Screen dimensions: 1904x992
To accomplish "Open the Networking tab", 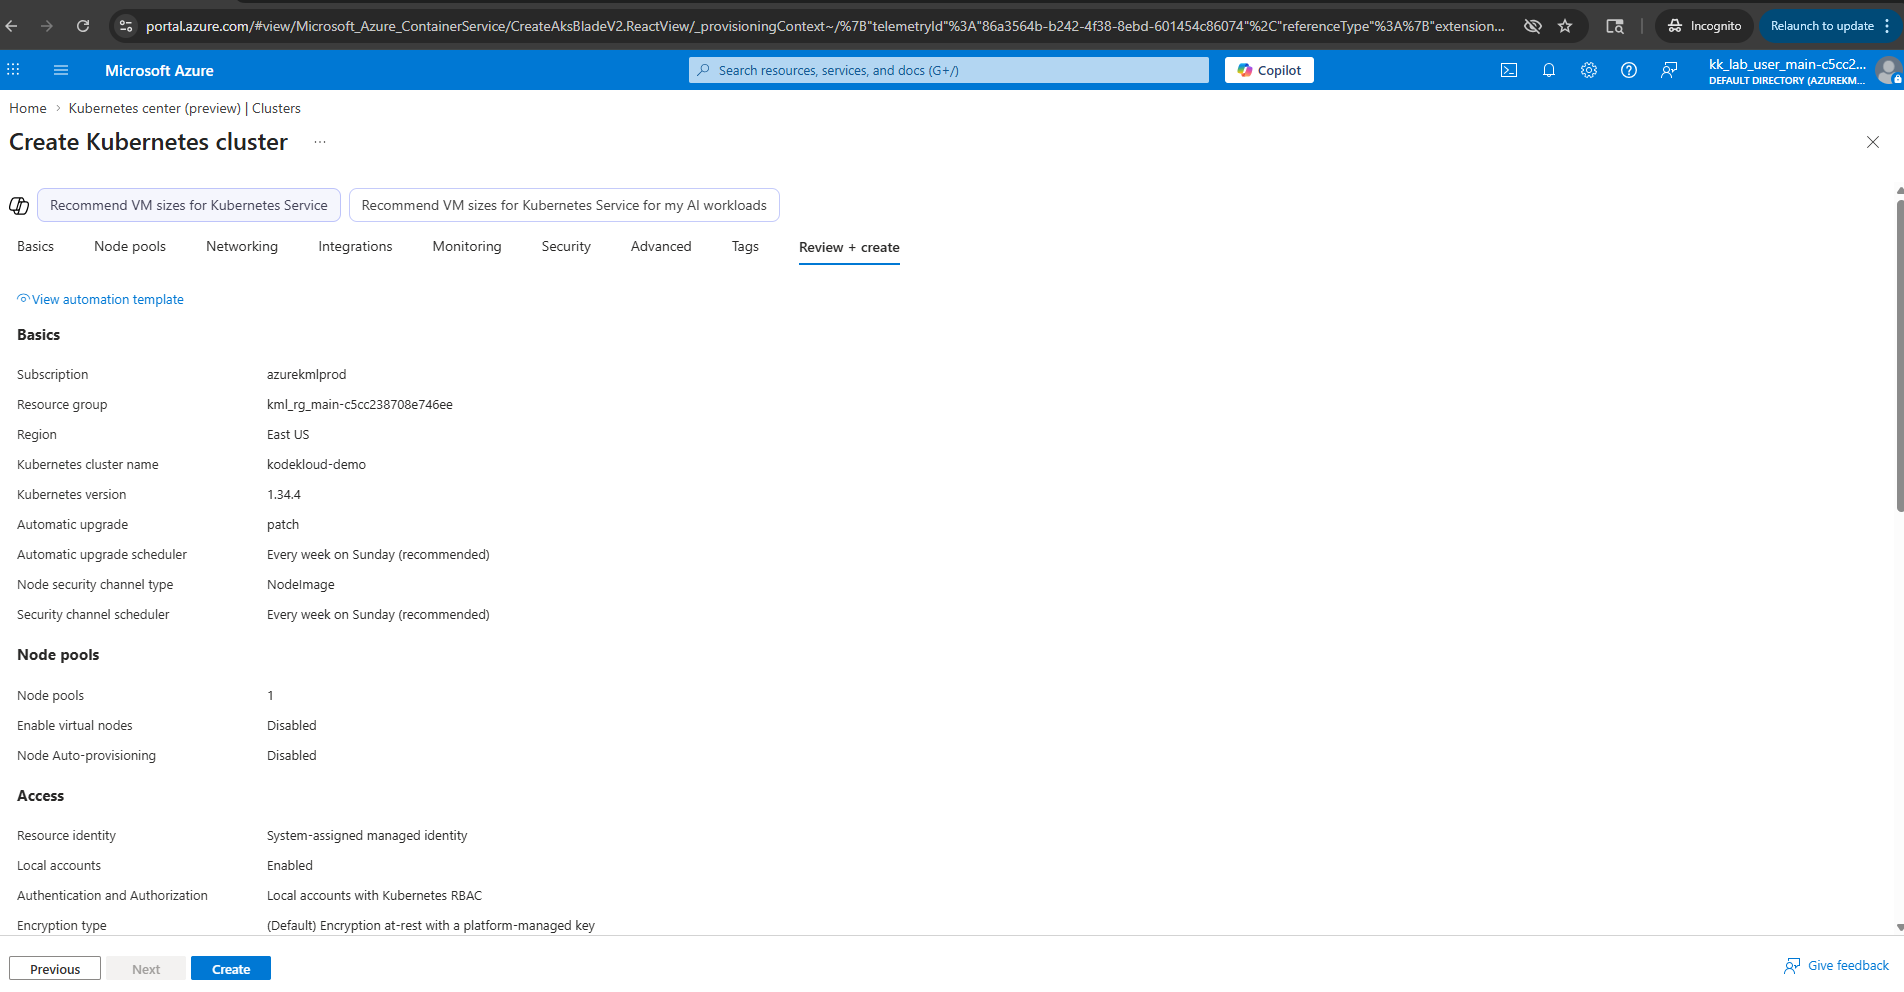I will click(x=242, y=247).
